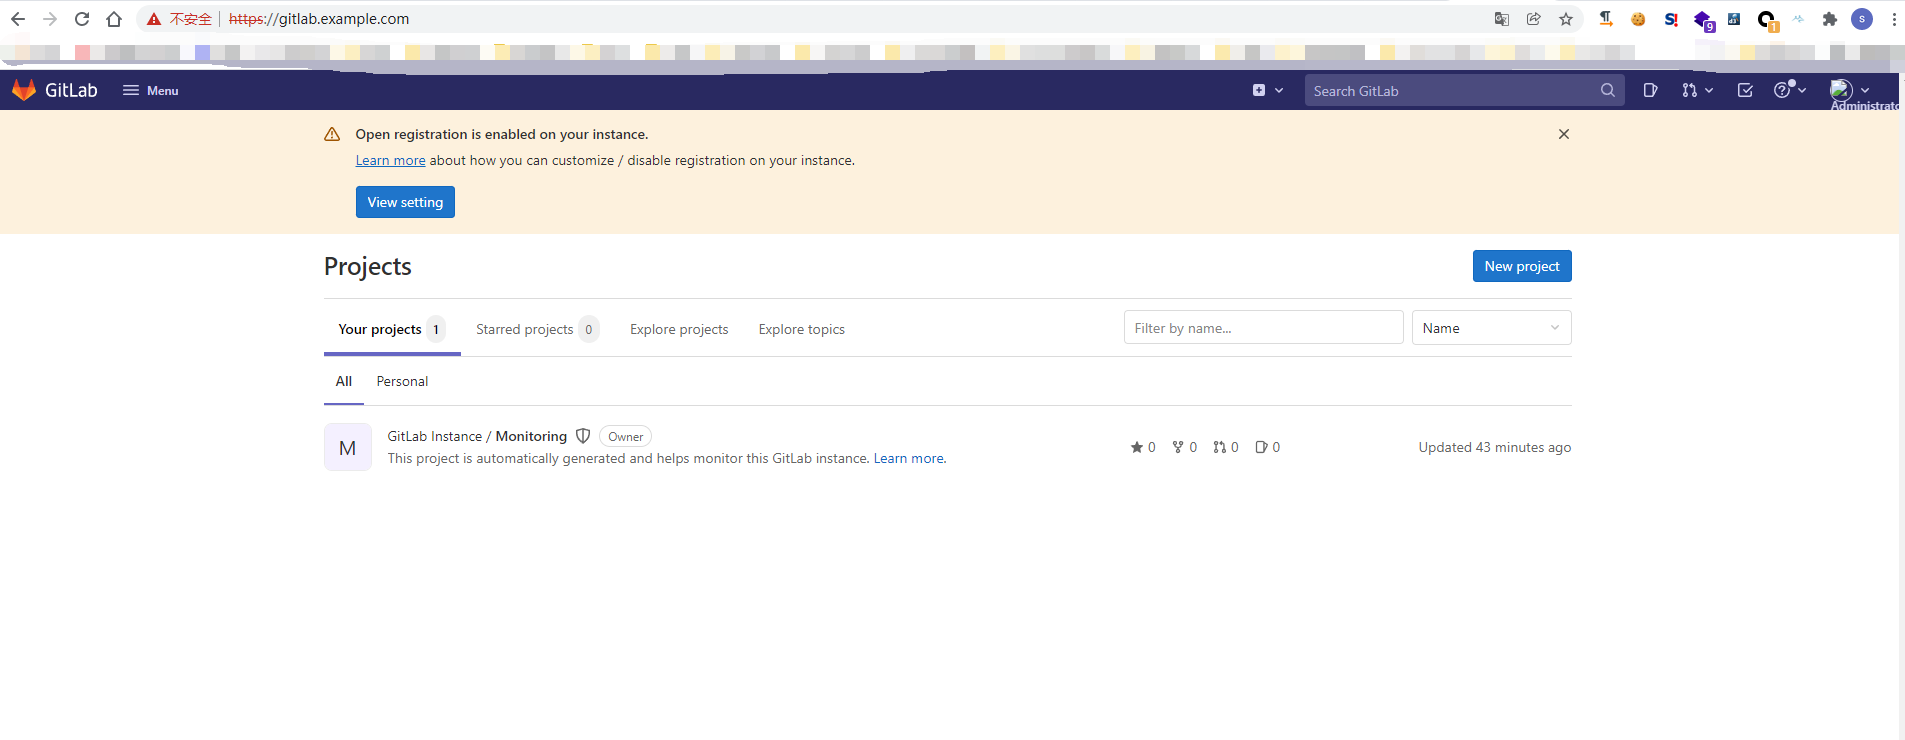Open the To-Do List checkmark icon

[x=1745, y=90]
